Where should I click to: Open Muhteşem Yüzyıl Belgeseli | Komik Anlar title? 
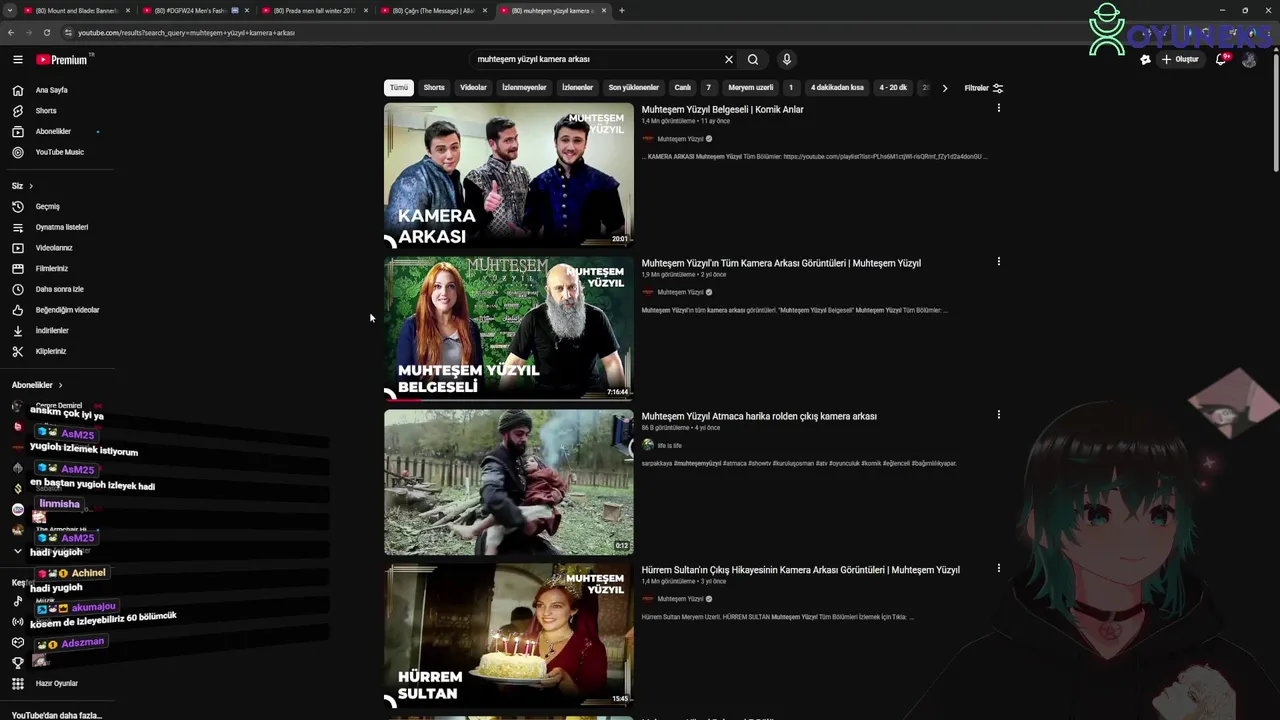point(722,110)
